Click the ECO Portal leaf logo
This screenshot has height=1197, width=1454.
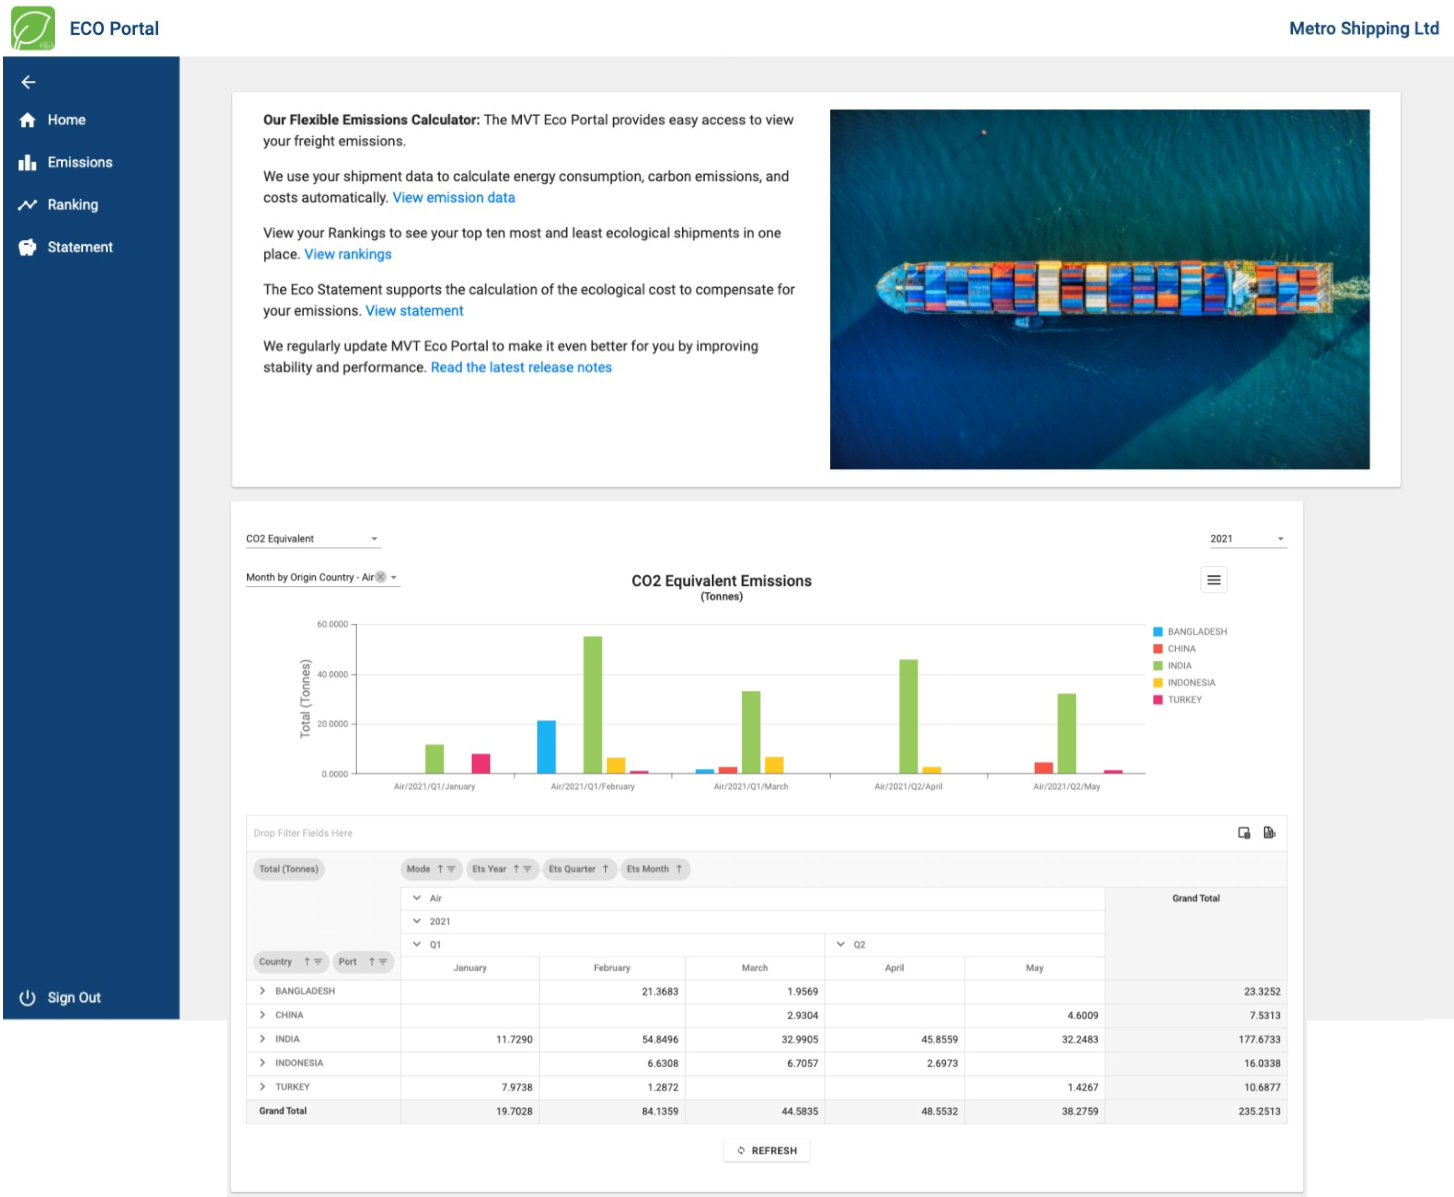click(33, 29)
